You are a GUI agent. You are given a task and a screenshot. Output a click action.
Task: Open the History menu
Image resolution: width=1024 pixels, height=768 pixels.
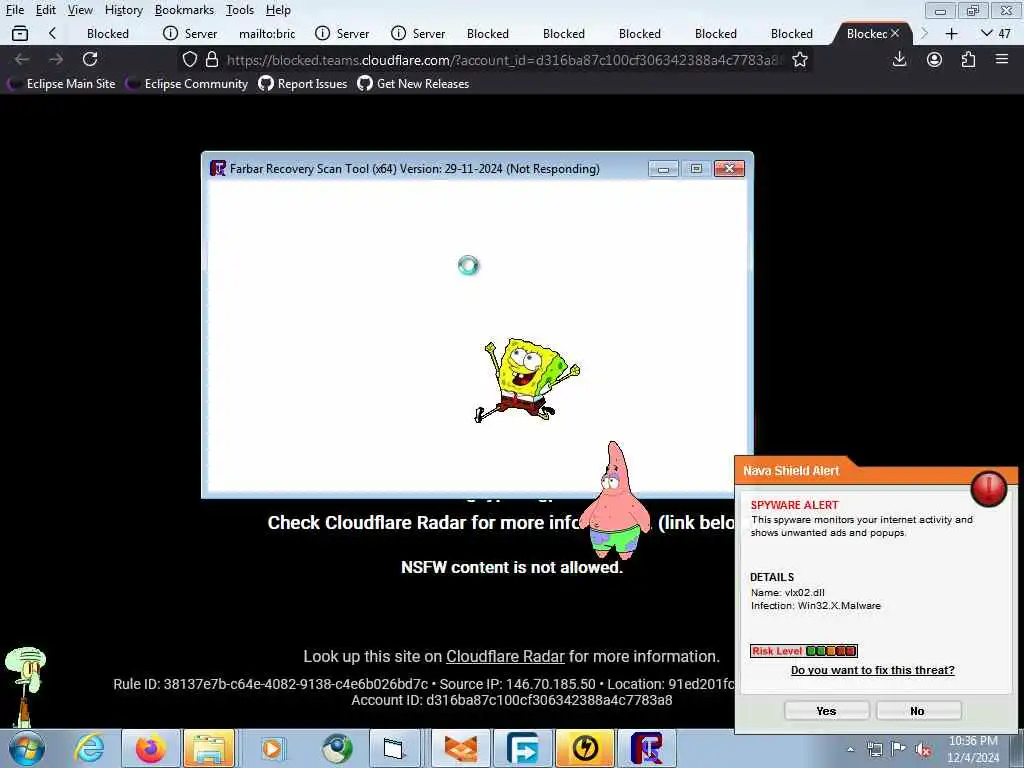tap(123, 10)
